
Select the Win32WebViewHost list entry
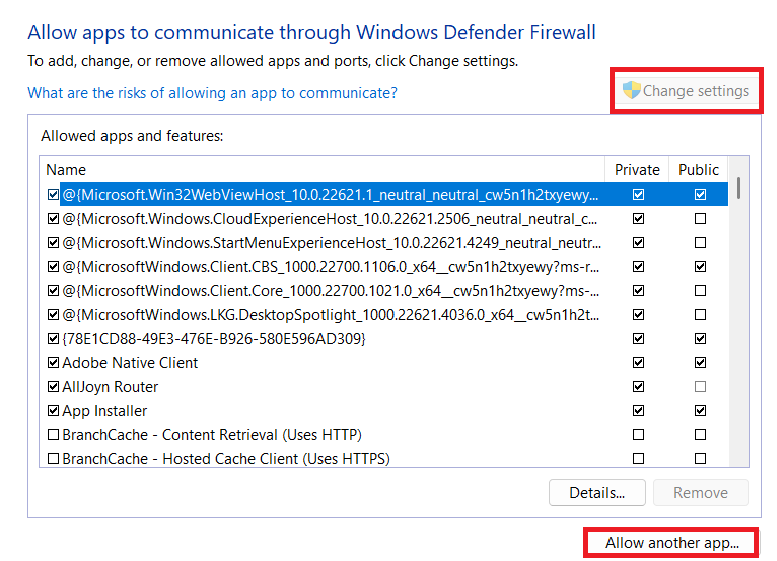[330, 194]
